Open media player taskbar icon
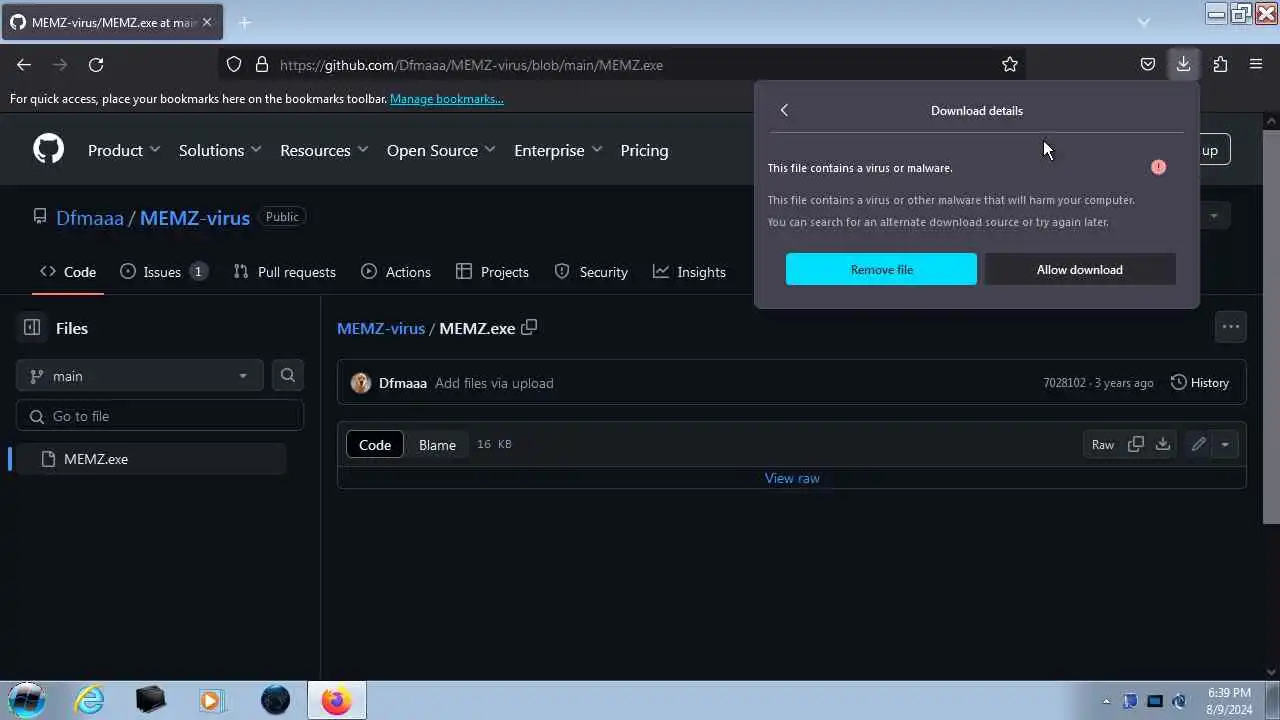The height and width of the screenshot is (720, 1280). [x=211, y=700]
